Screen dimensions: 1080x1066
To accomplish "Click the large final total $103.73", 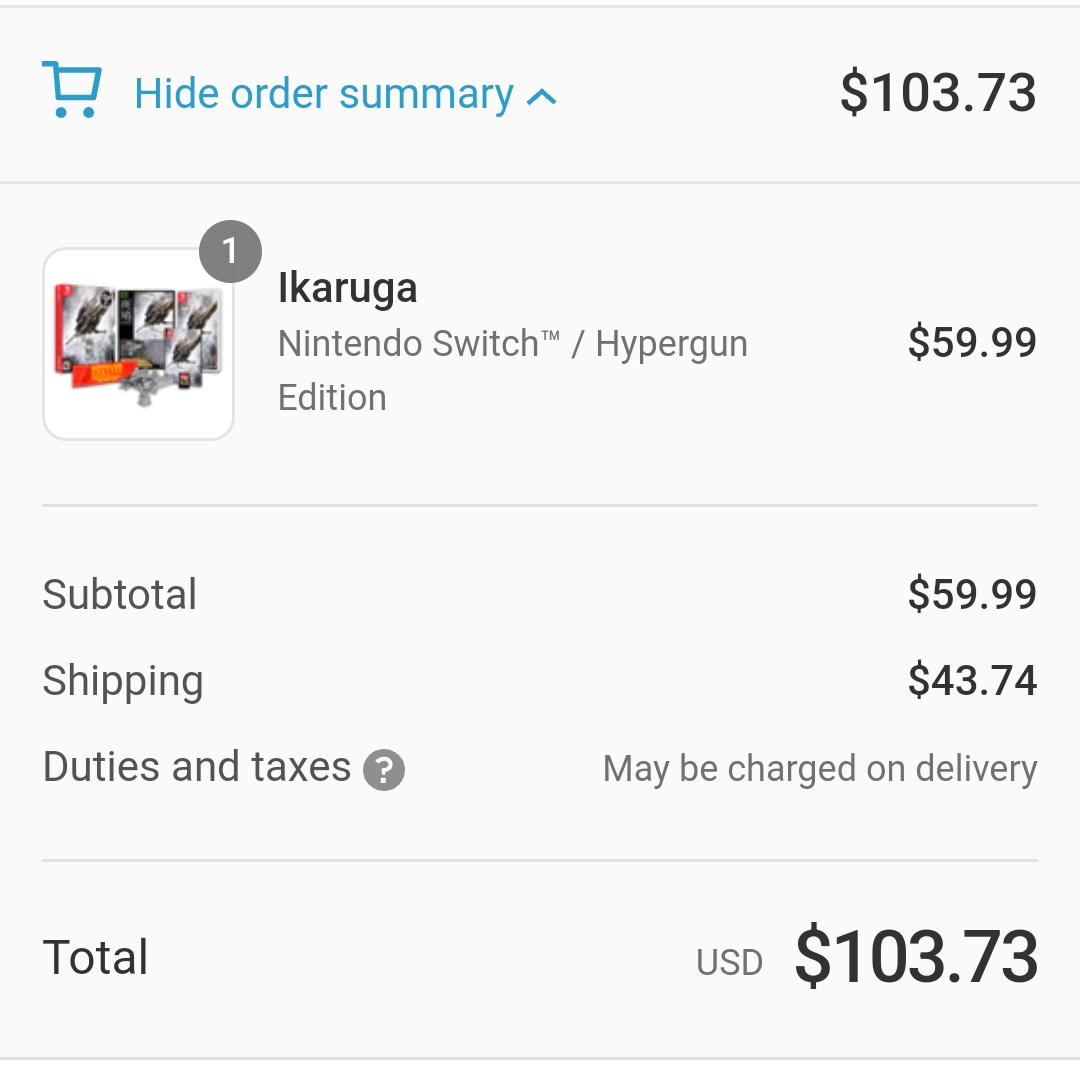I will [x=915, y=957].
